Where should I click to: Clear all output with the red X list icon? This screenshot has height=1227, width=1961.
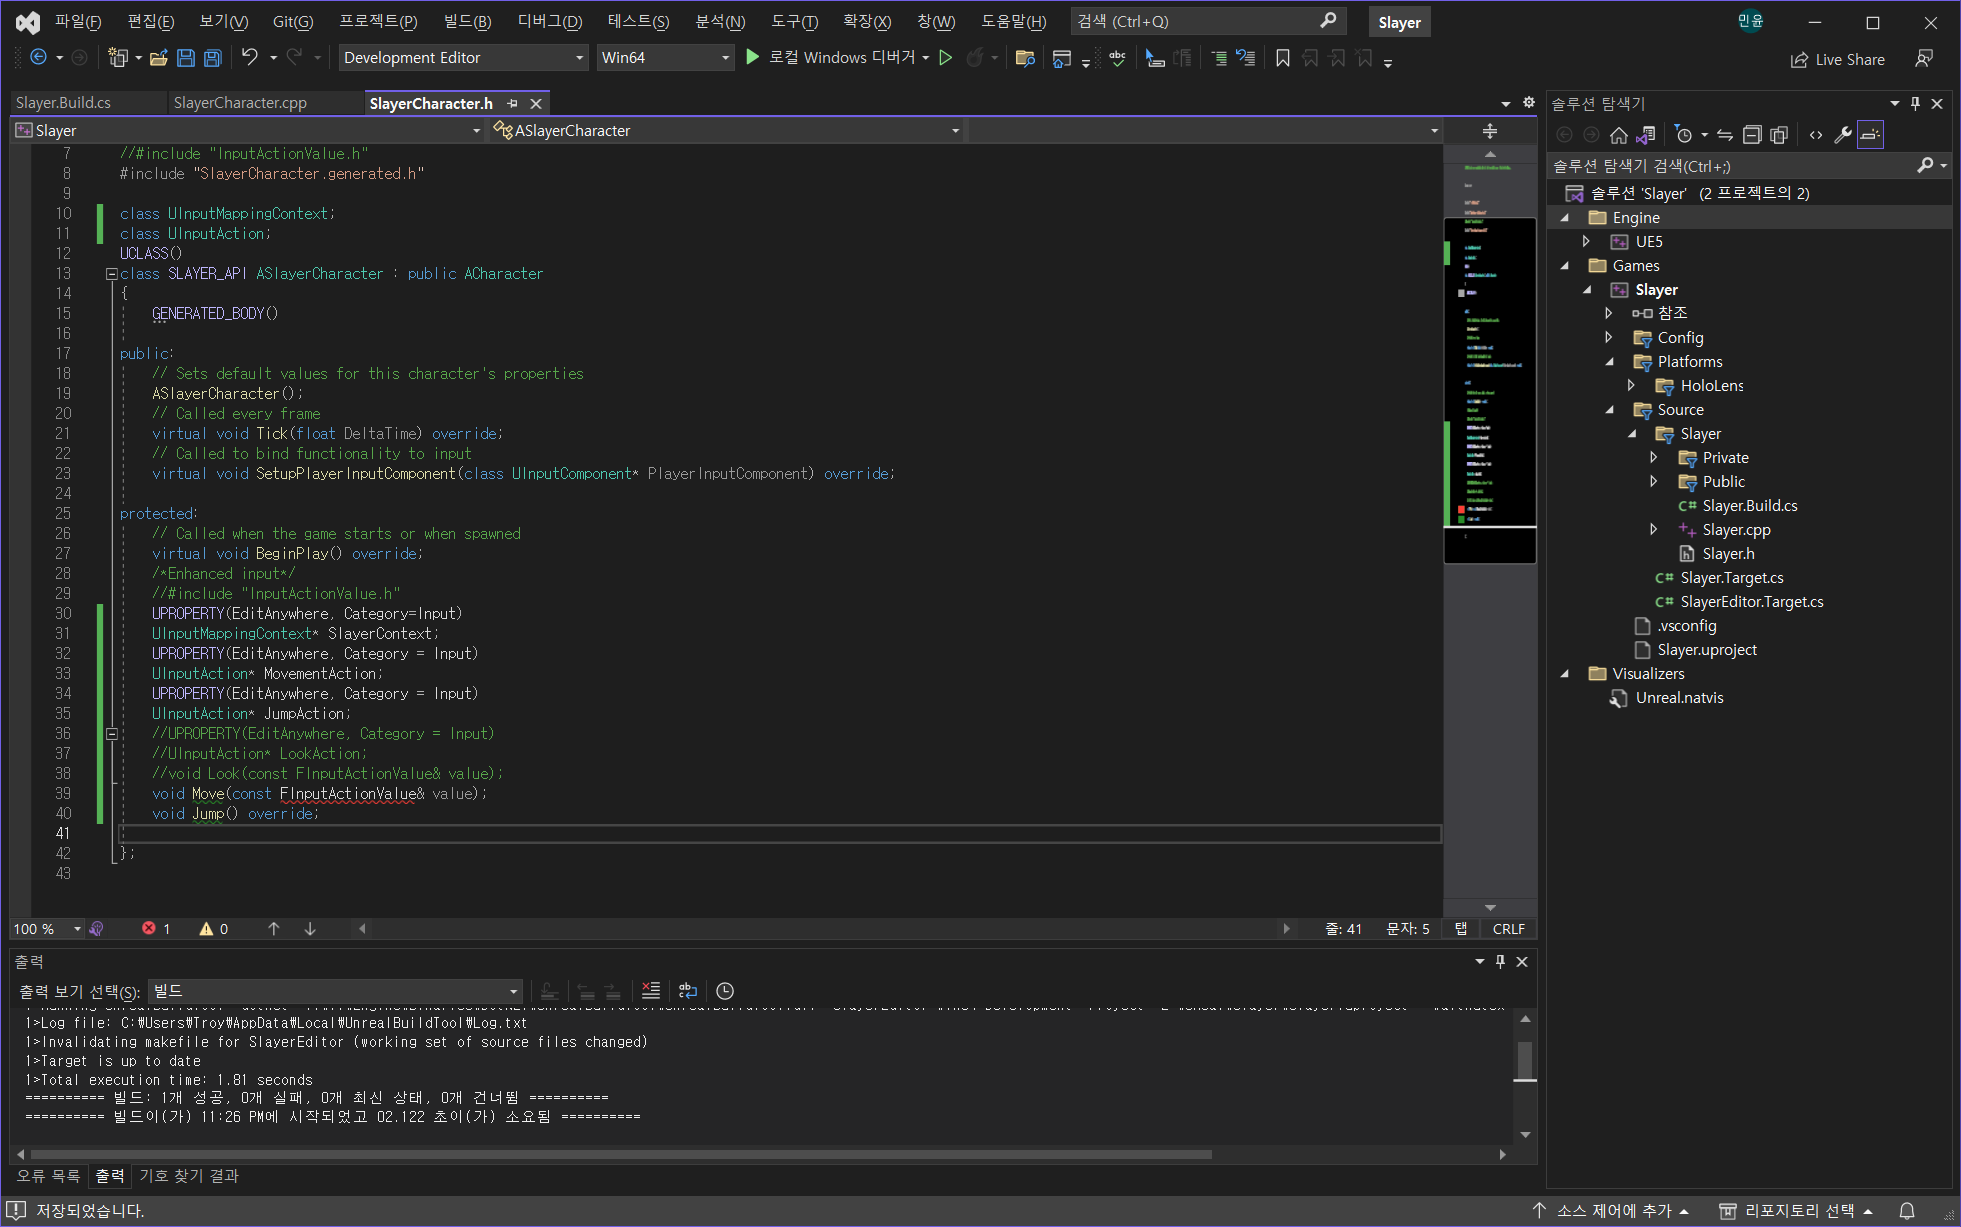pyautogui.click(x=650, y=991)
